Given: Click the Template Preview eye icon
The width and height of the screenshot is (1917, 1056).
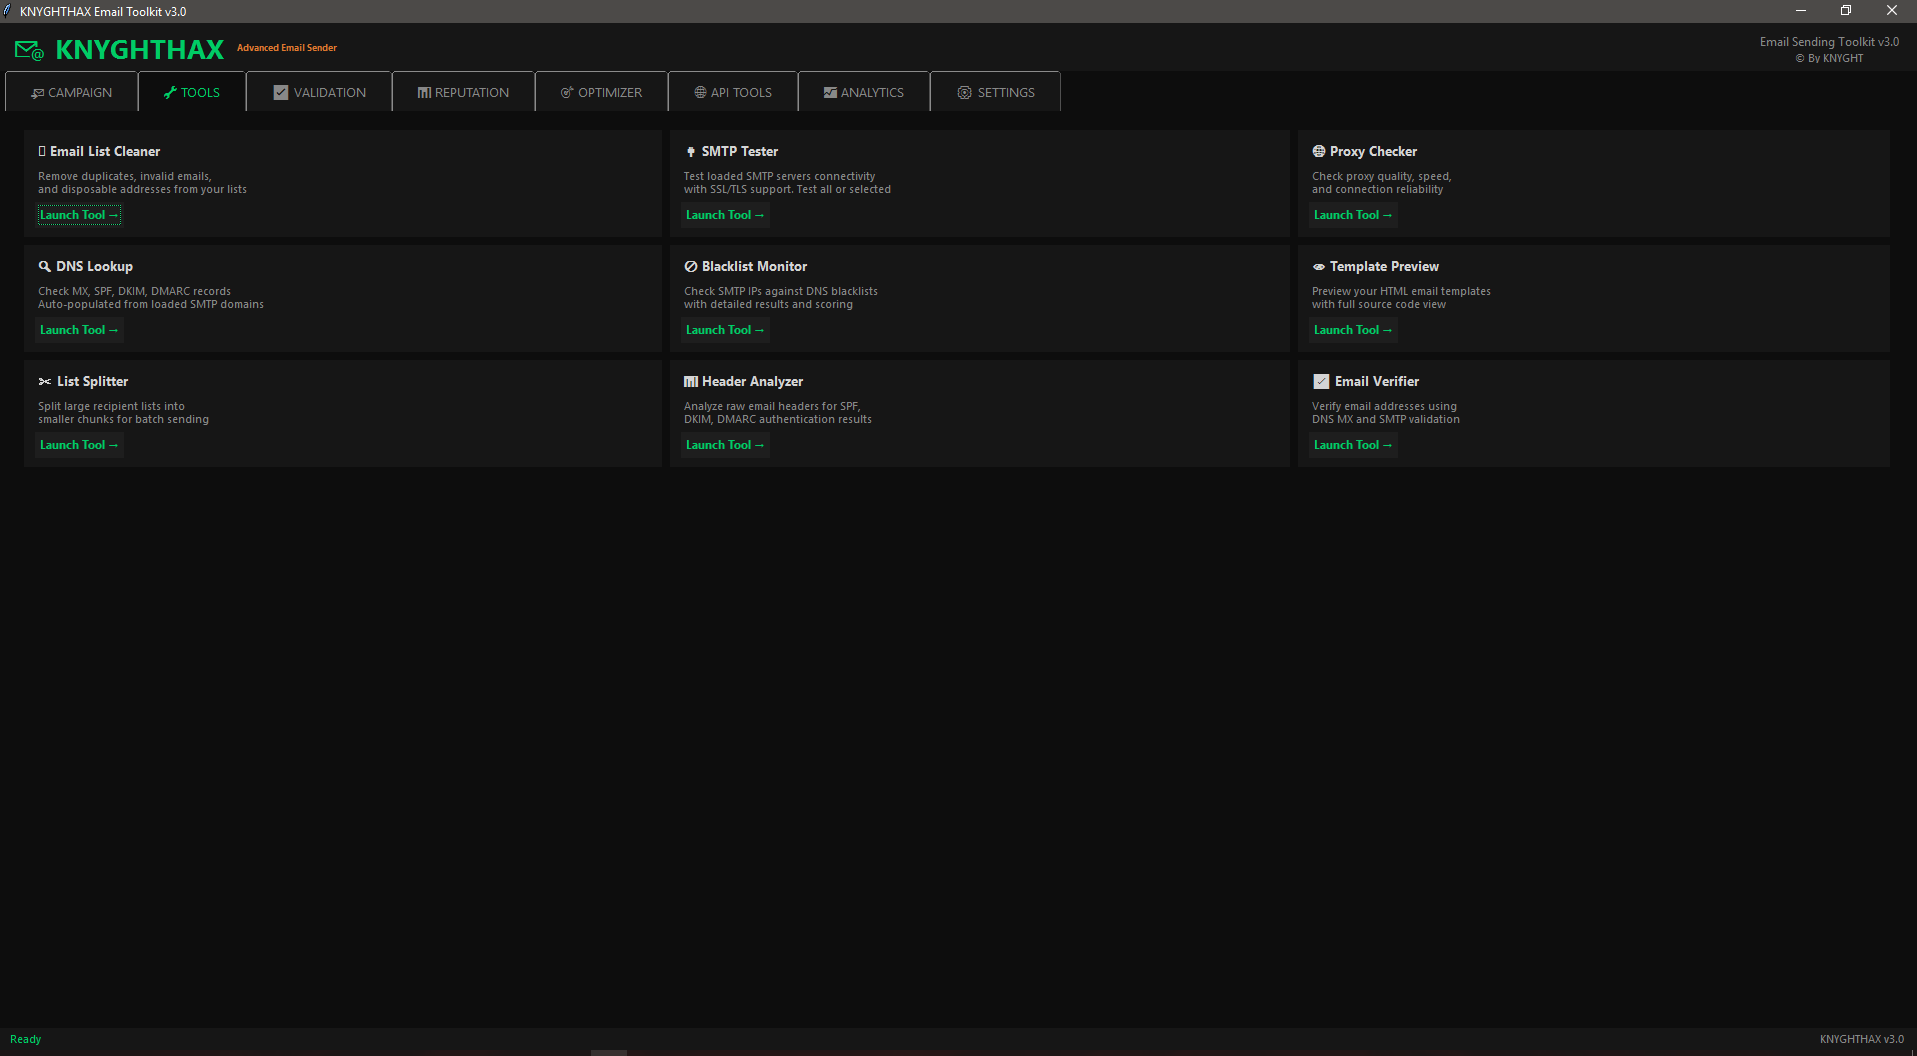Looking at the screenshot, I should click(x=1319, y=267).
